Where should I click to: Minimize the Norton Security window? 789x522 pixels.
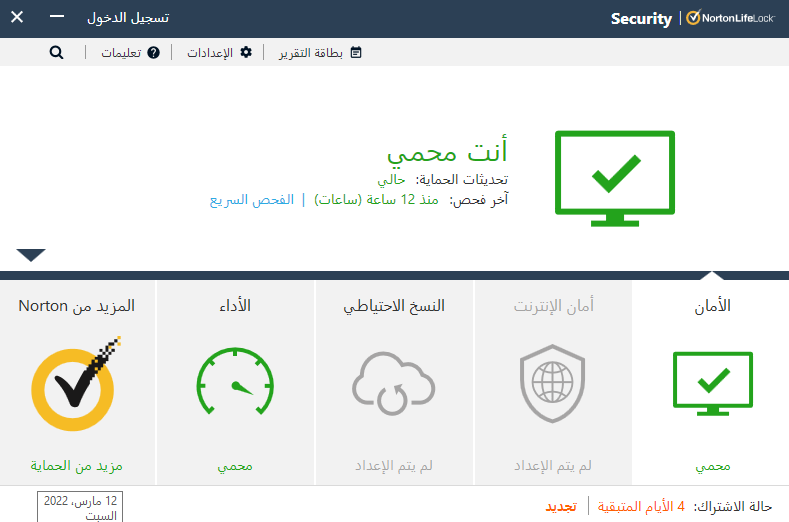click(x=57, y=17)
